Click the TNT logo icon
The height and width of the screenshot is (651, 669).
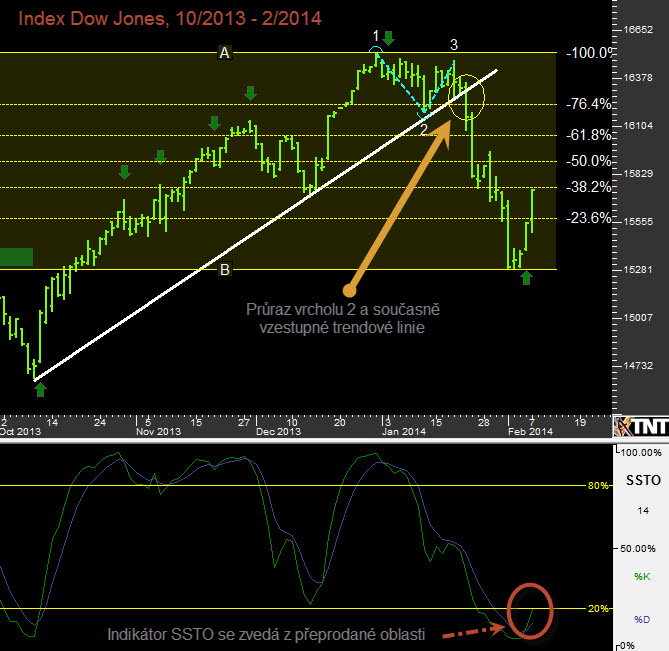coord(640,426)
